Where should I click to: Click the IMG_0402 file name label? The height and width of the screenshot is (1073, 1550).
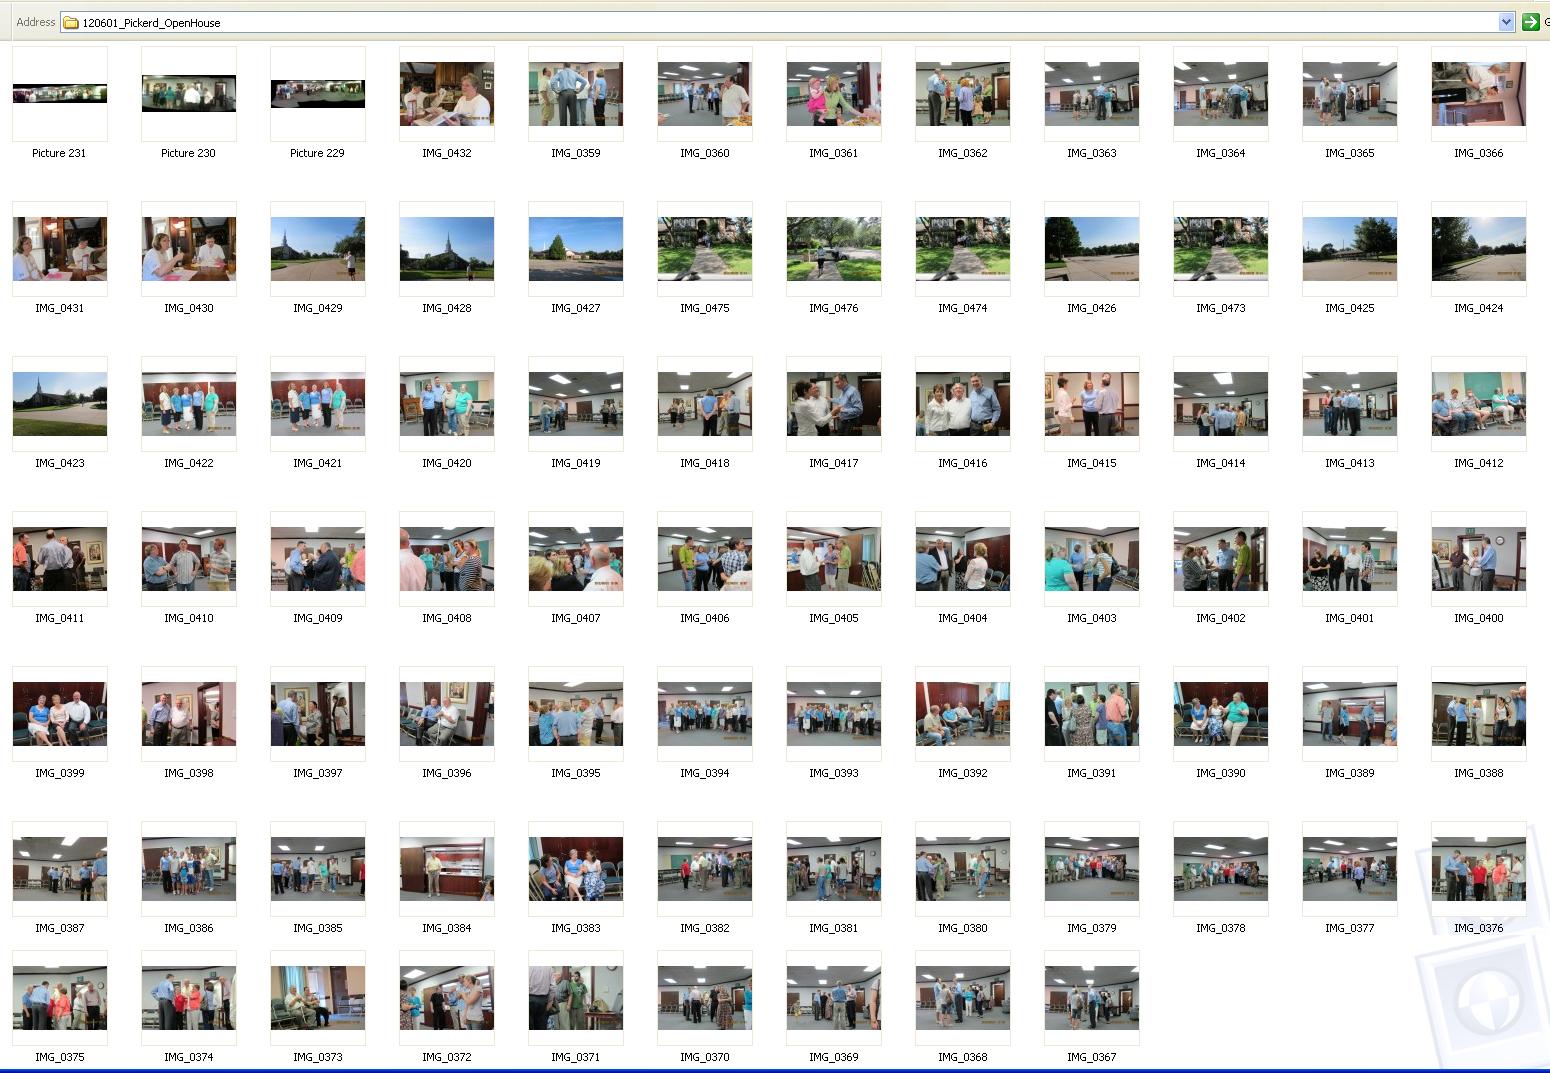1221,618
